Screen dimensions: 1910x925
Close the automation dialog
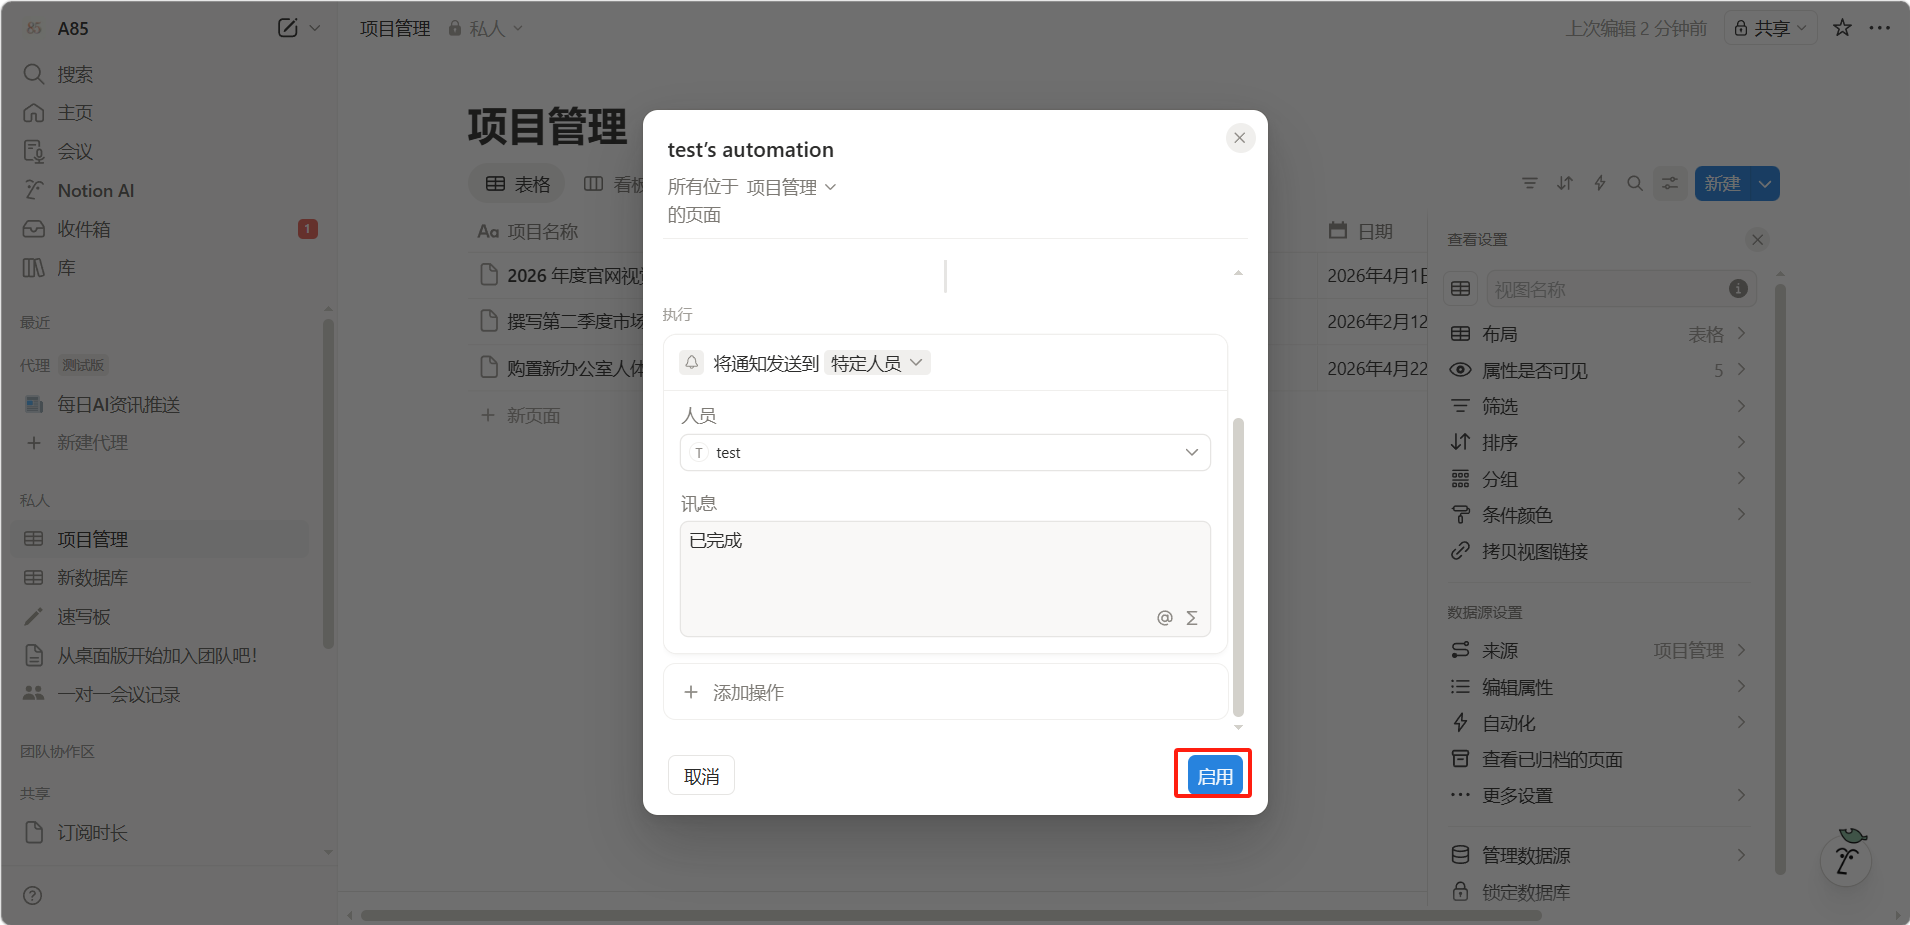(1239, 138)
